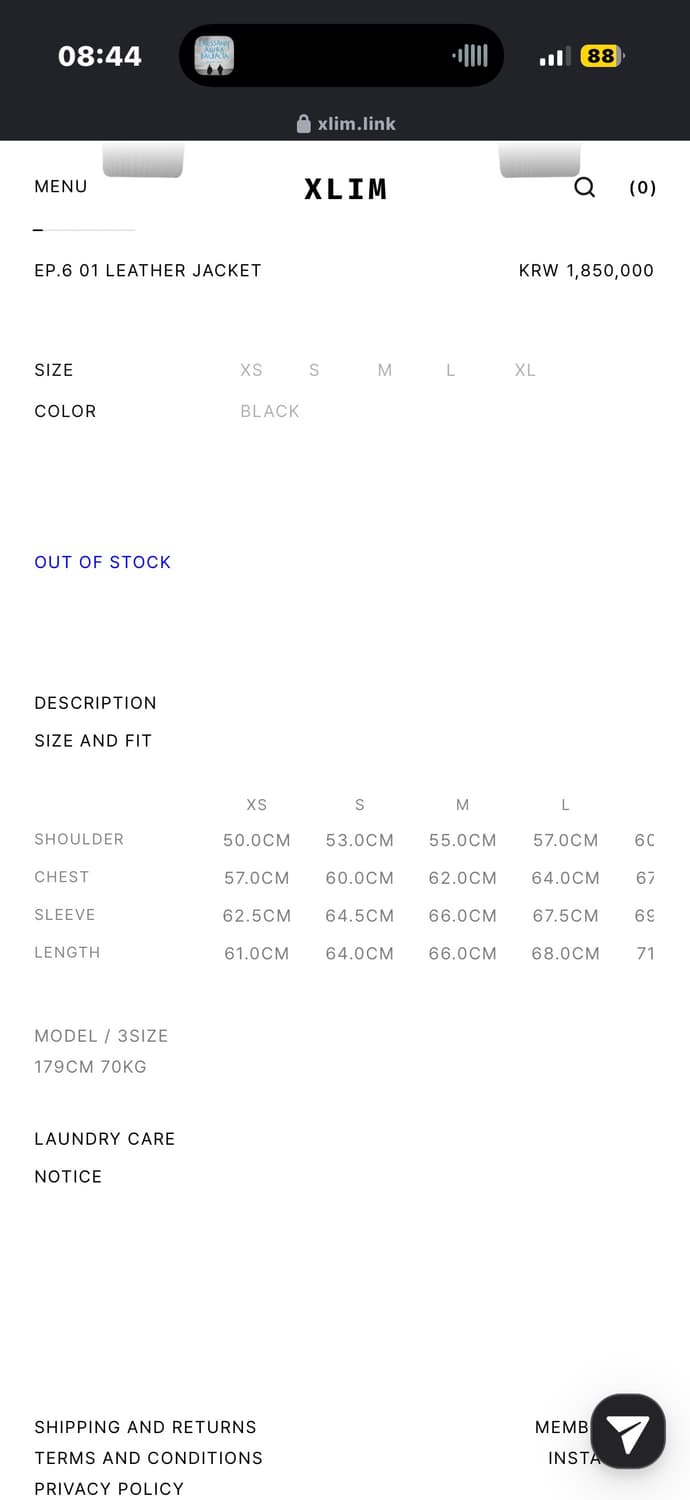The width and height of the screenshot is (690, 1500).
Task: Select size XL
Action: click(525, 370)
